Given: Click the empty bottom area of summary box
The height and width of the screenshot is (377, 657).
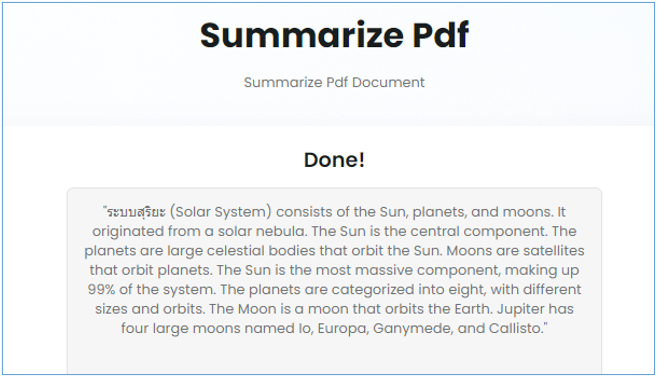Looking at the screenshot, I should 334,355.
